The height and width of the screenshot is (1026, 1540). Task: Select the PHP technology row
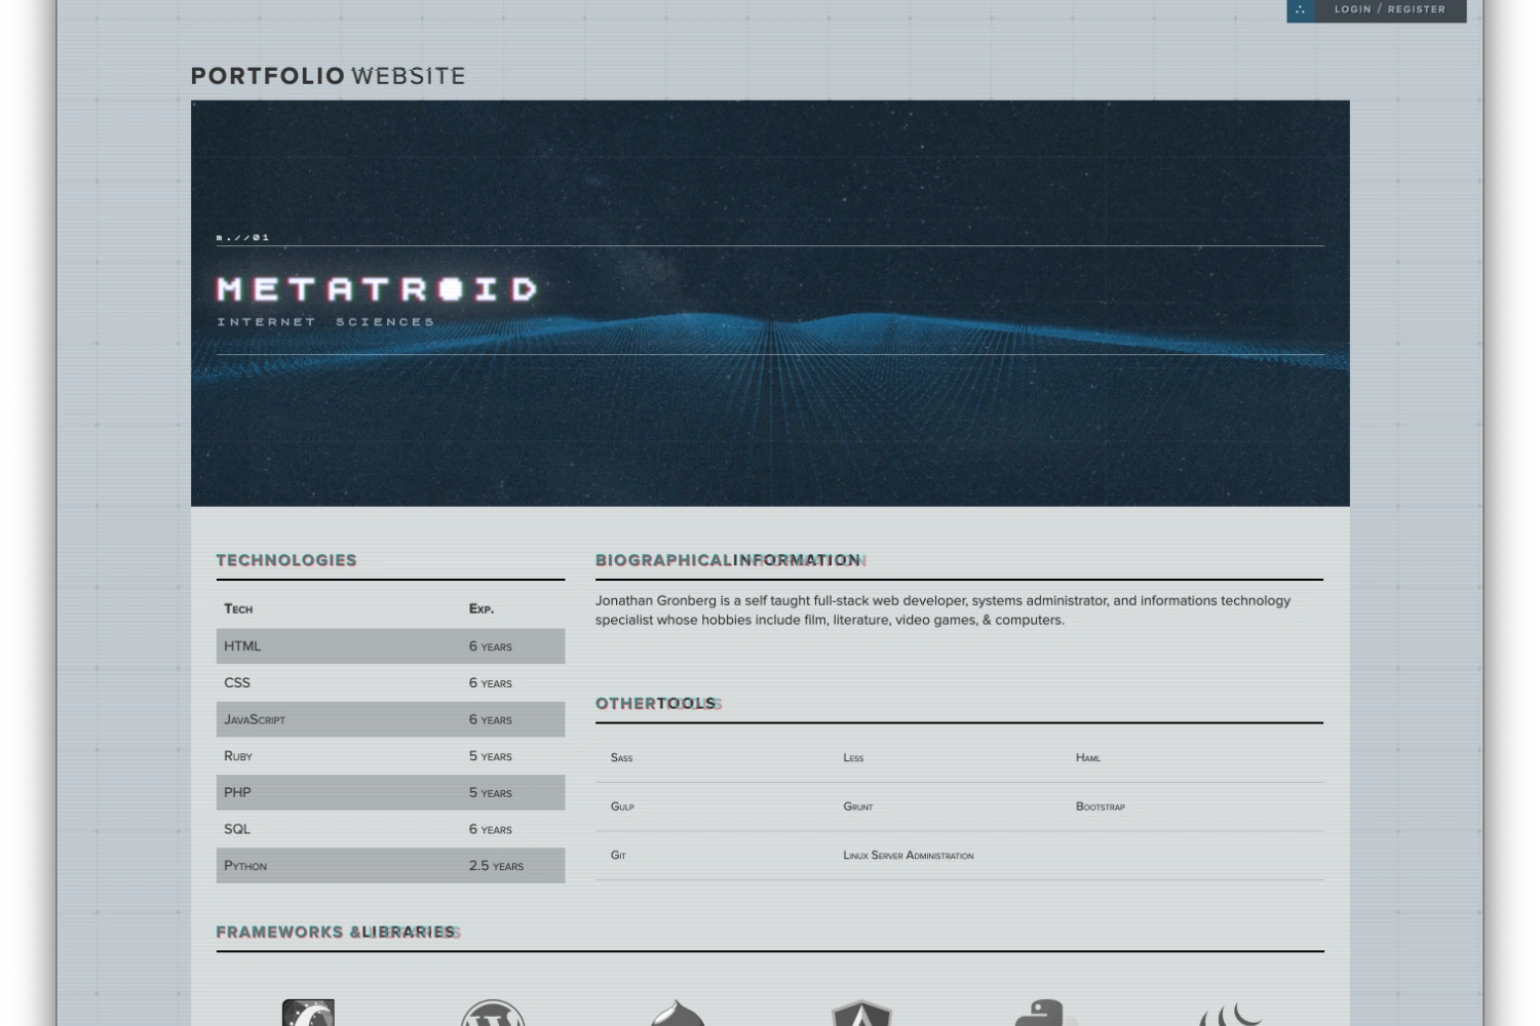click(x=390, y=792)
